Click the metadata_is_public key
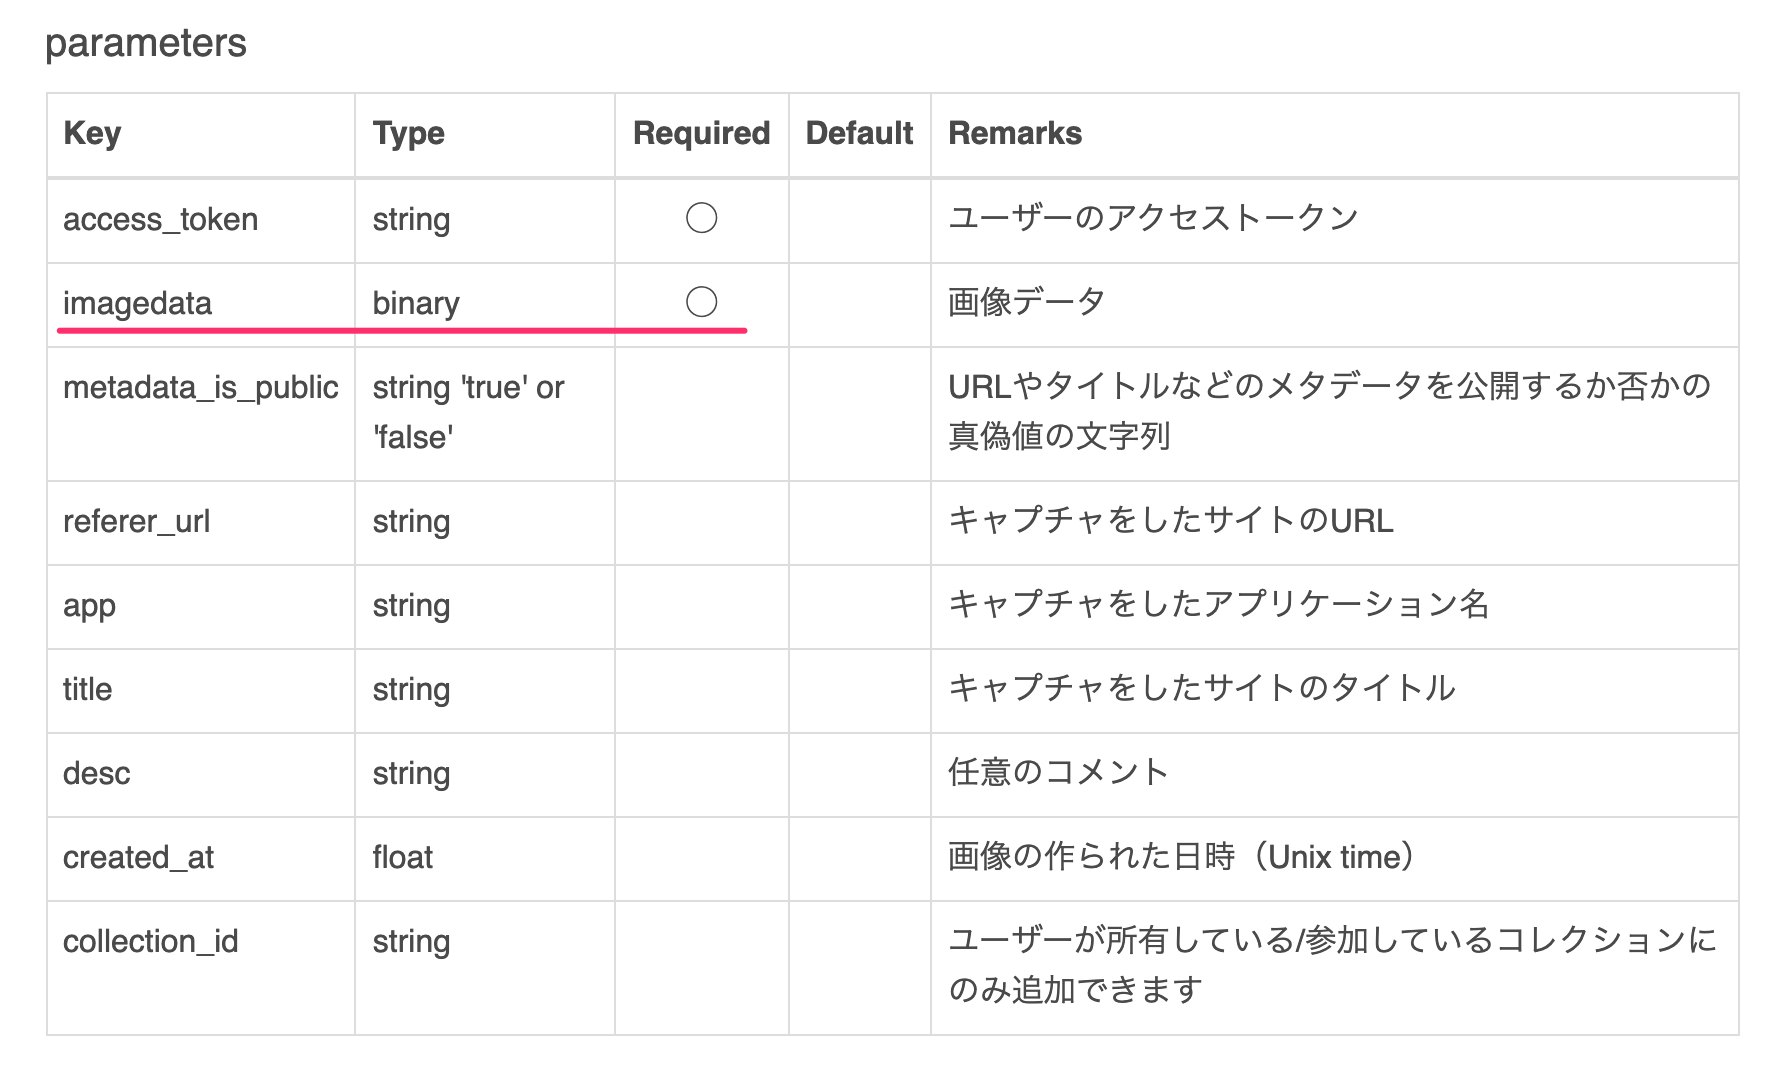Viewport: 1790px width, 1076px height. coord(200,388)
